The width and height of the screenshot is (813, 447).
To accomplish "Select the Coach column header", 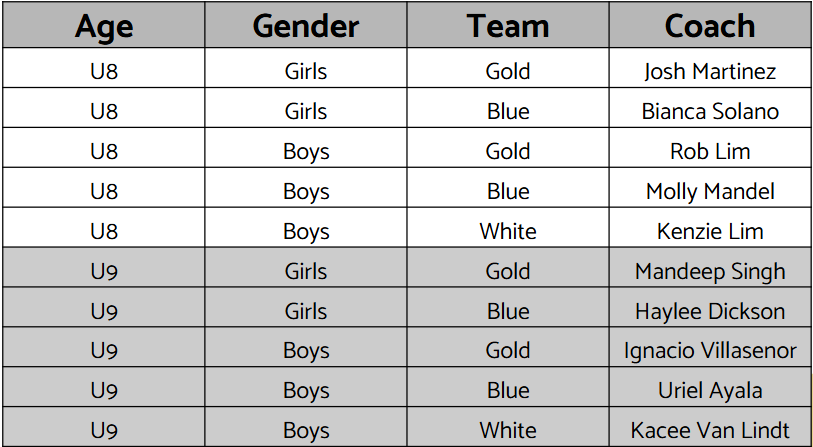I will pyautogui.click(x=710, y=25).
